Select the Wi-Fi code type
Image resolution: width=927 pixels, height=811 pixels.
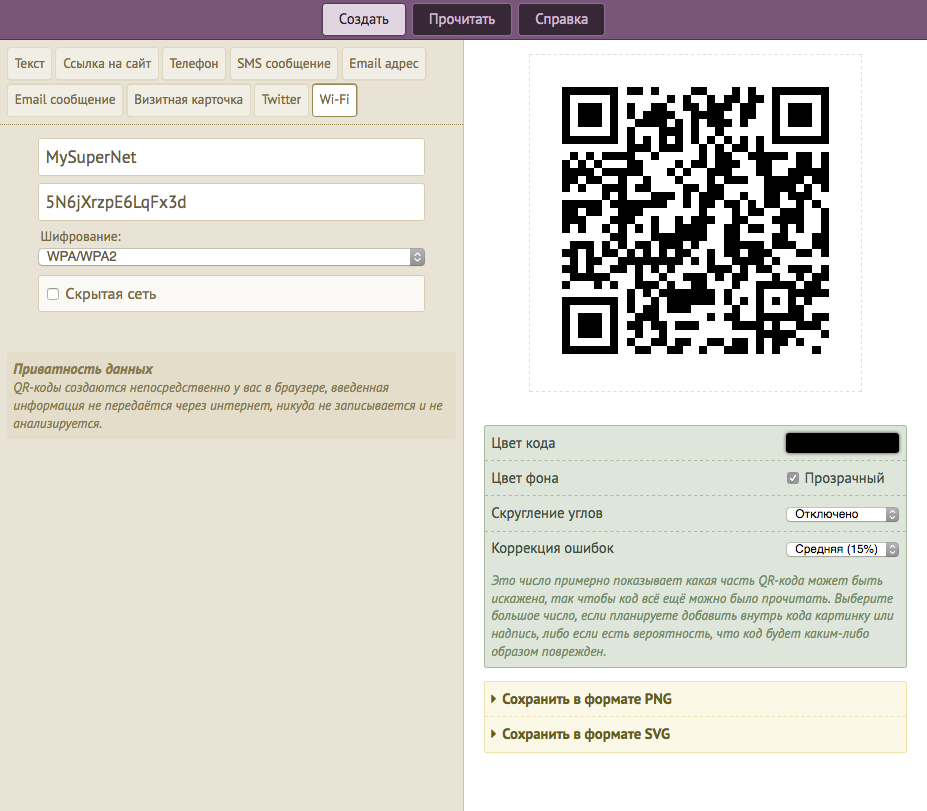335,99
